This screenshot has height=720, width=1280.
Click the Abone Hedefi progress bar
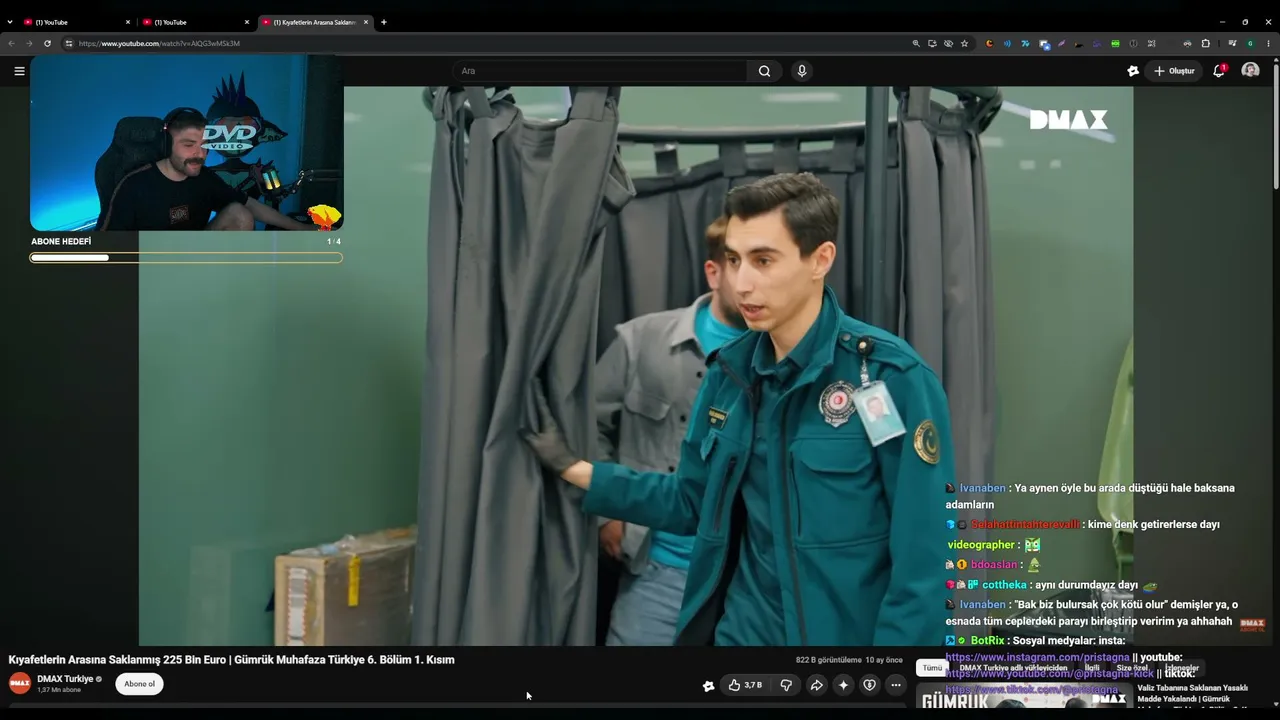click(x=186, y=258)
